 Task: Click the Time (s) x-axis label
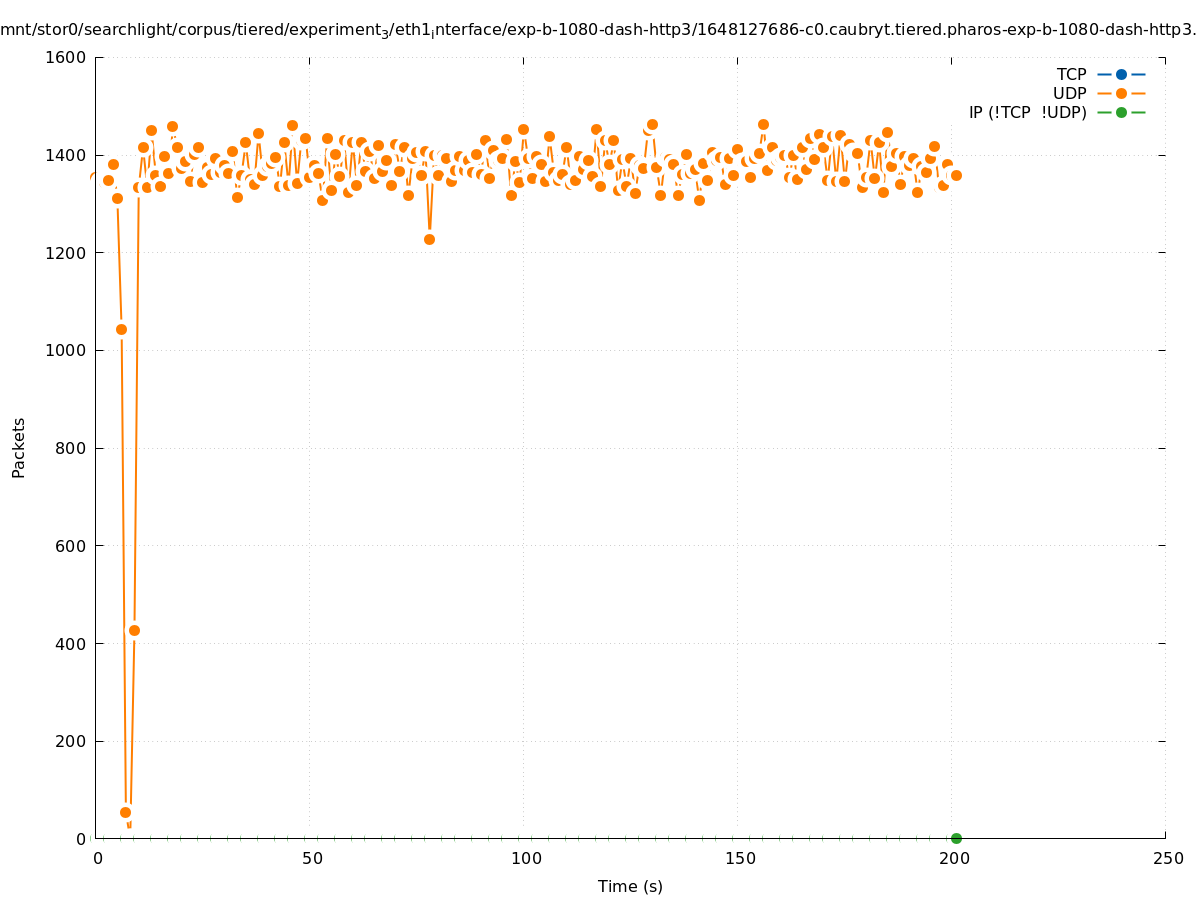[630, 886]
